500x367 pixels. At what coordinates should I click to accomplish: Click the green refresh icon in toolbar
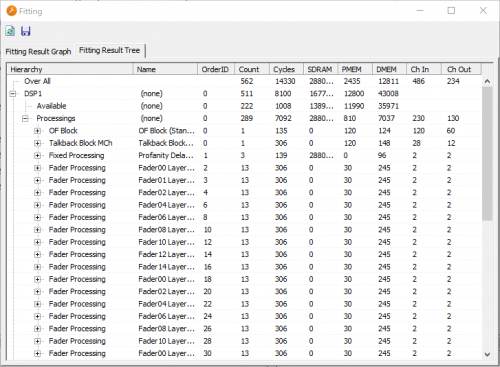click(10, 31)
